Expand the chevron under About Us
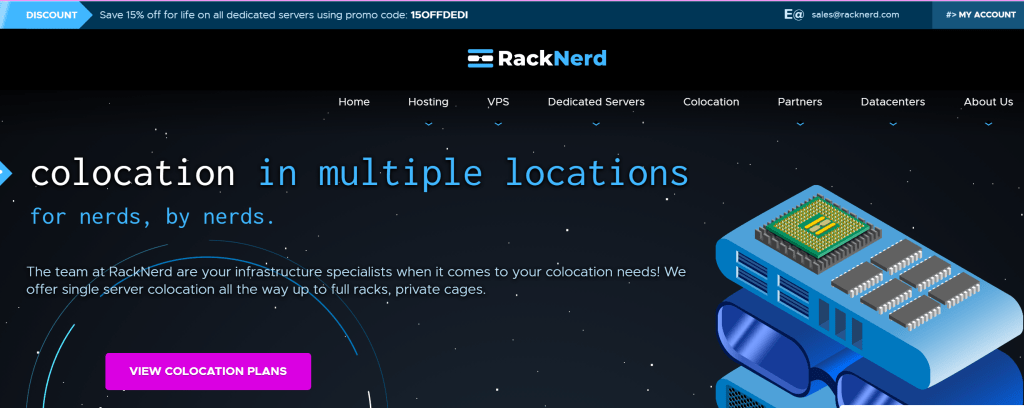The width and height of the screenshot is (1024, 408). pos(988,123)
